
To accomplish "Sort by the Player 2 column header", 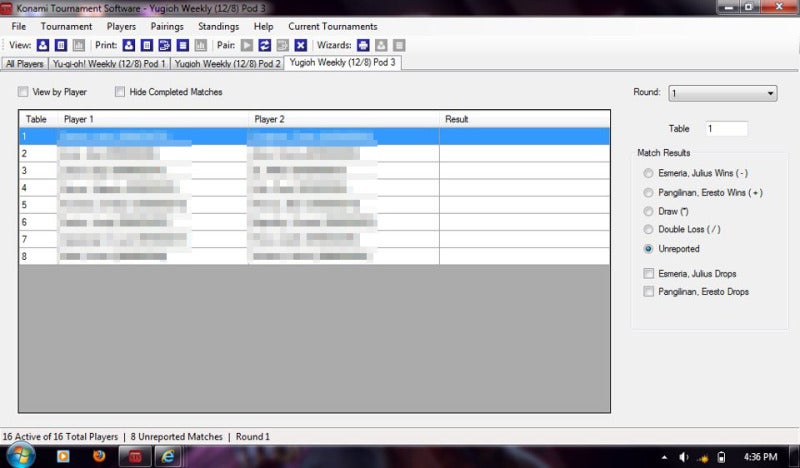I will click(344, 119).
